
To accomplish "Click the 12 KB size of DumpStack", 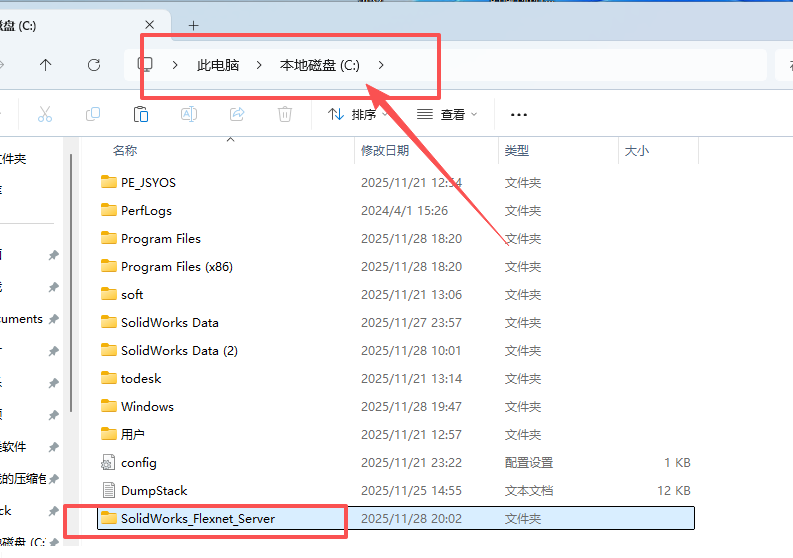I will click(x=674, y=491).
